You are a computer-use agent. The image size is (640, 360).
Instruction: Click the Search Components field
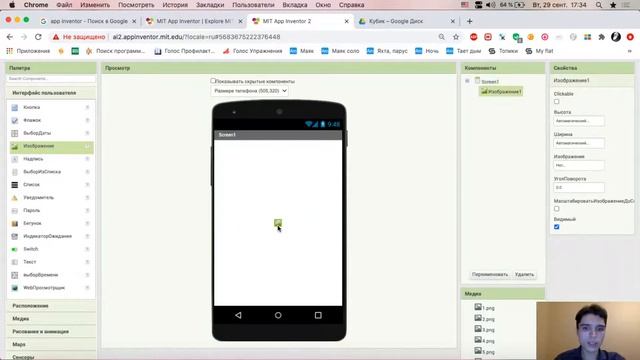(51, 78)
